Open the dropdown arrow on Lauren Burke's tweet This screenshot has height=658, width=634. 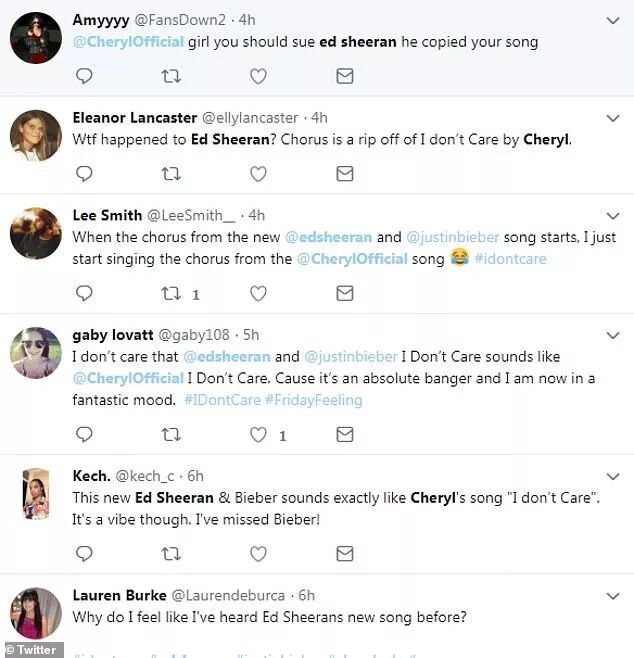pyautogui.click(x=614, y=594)
